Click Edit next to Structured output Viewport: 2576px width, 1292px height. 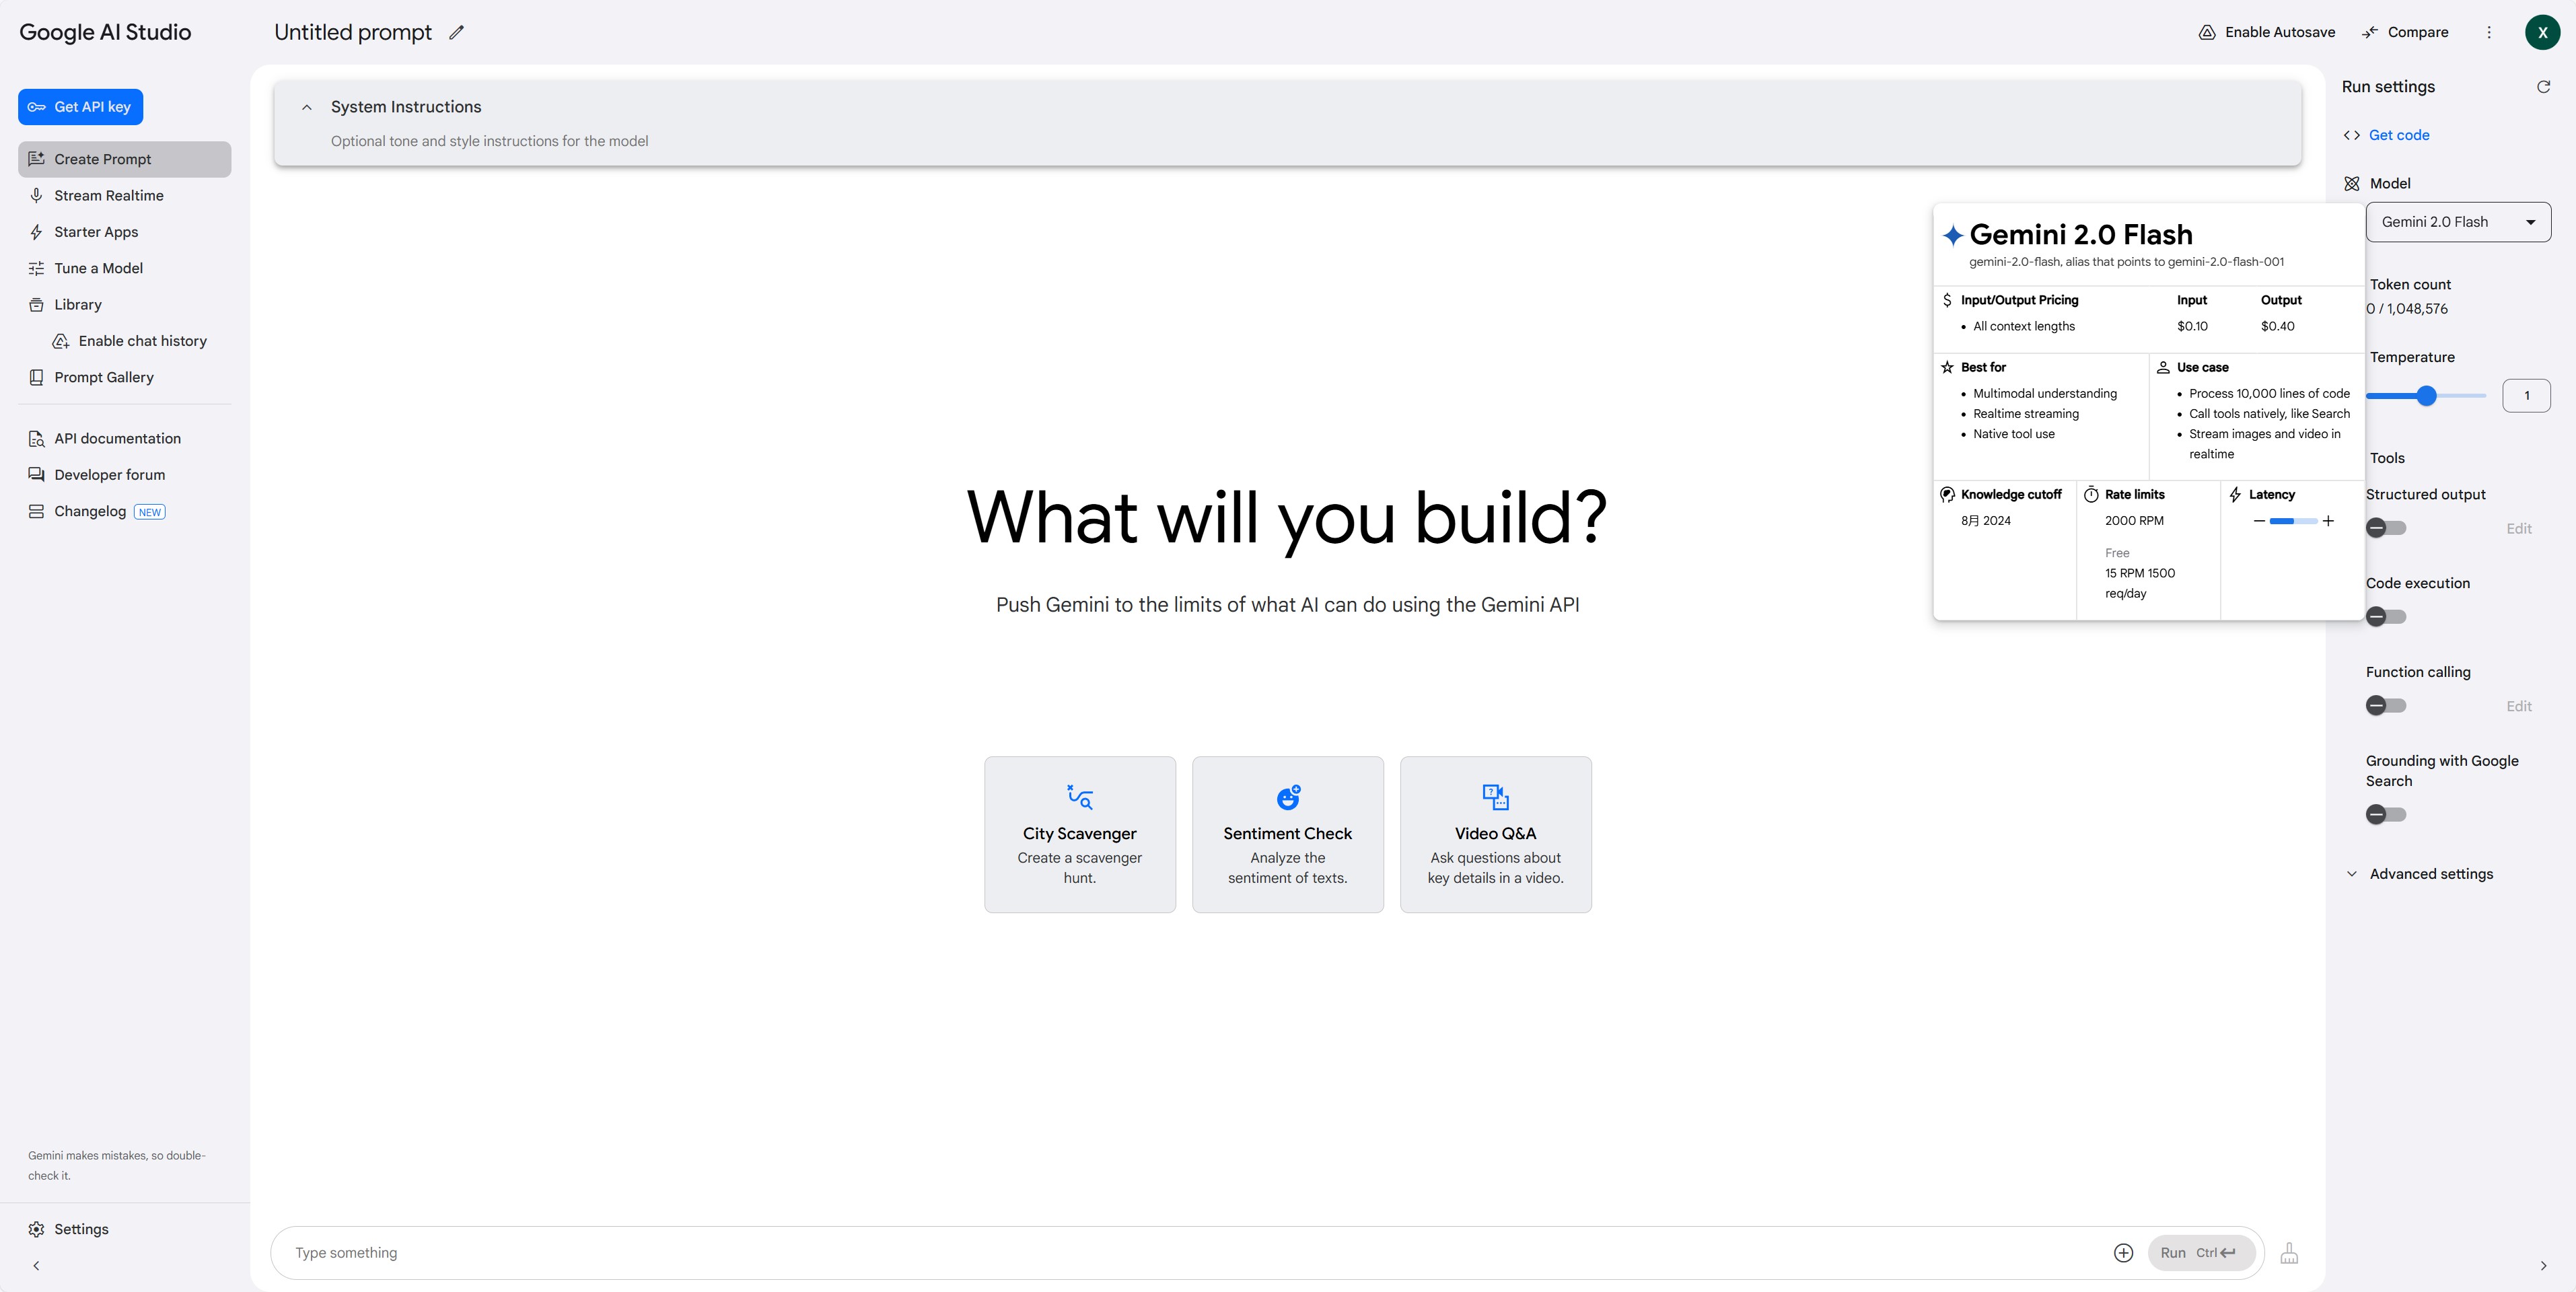pyautogui.click(x=2518, y=528)
